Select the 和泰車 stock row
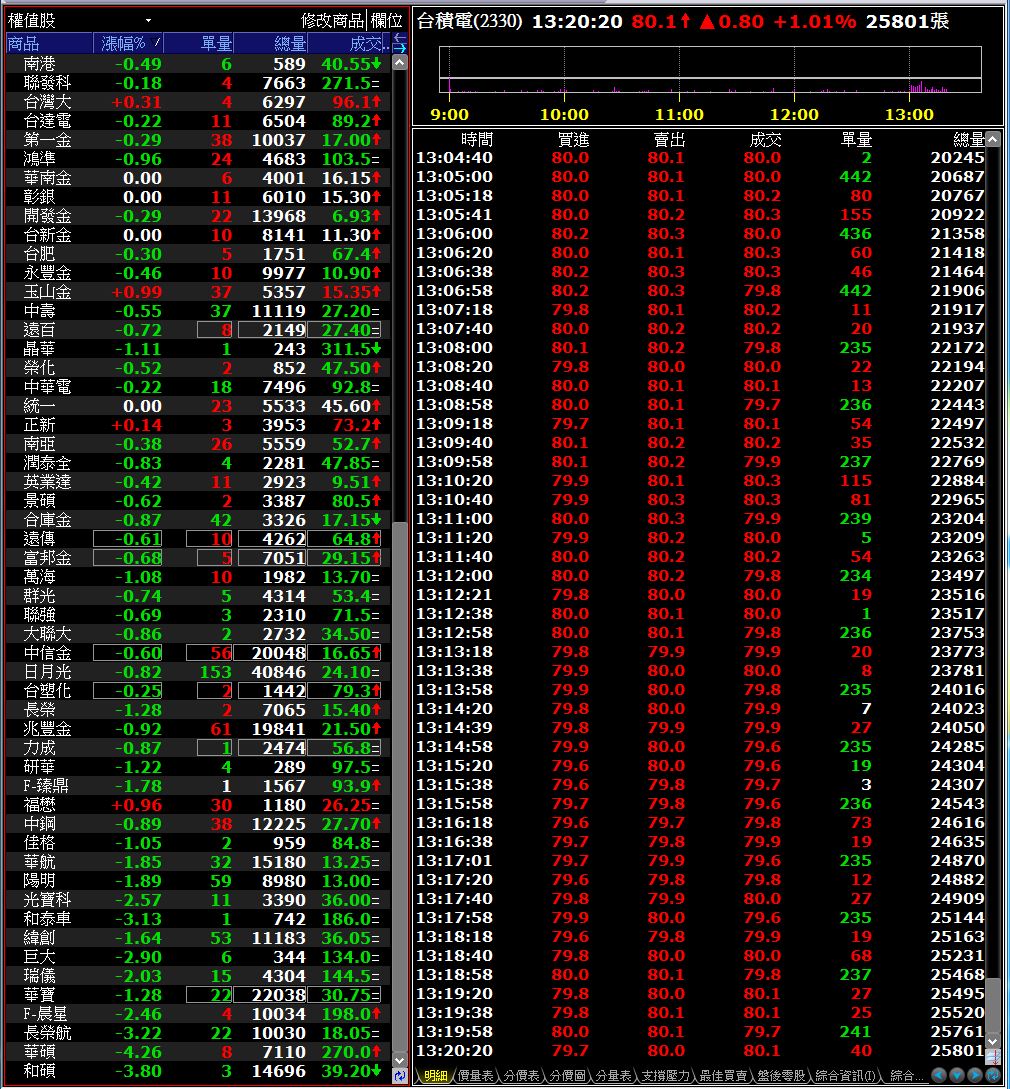Viewport: 1010px width, 1089px height. pyautogui.click(x=198, y=919)
